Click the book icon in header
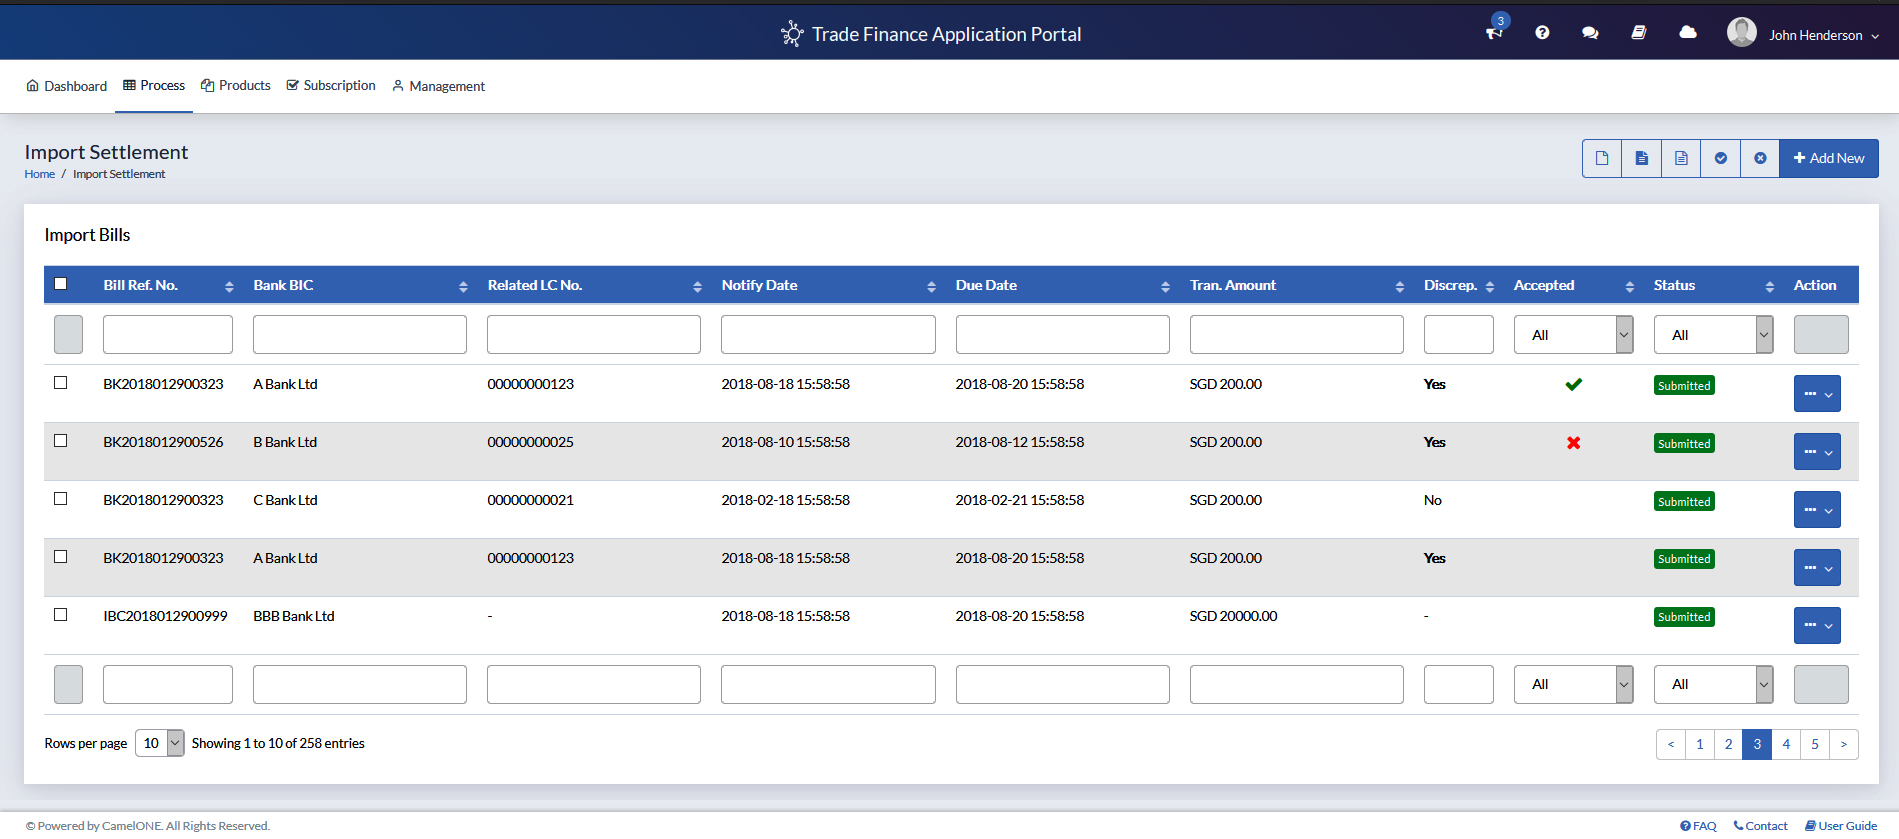The height and width of the screenshot is (839, 1899). click(1638, 33)
